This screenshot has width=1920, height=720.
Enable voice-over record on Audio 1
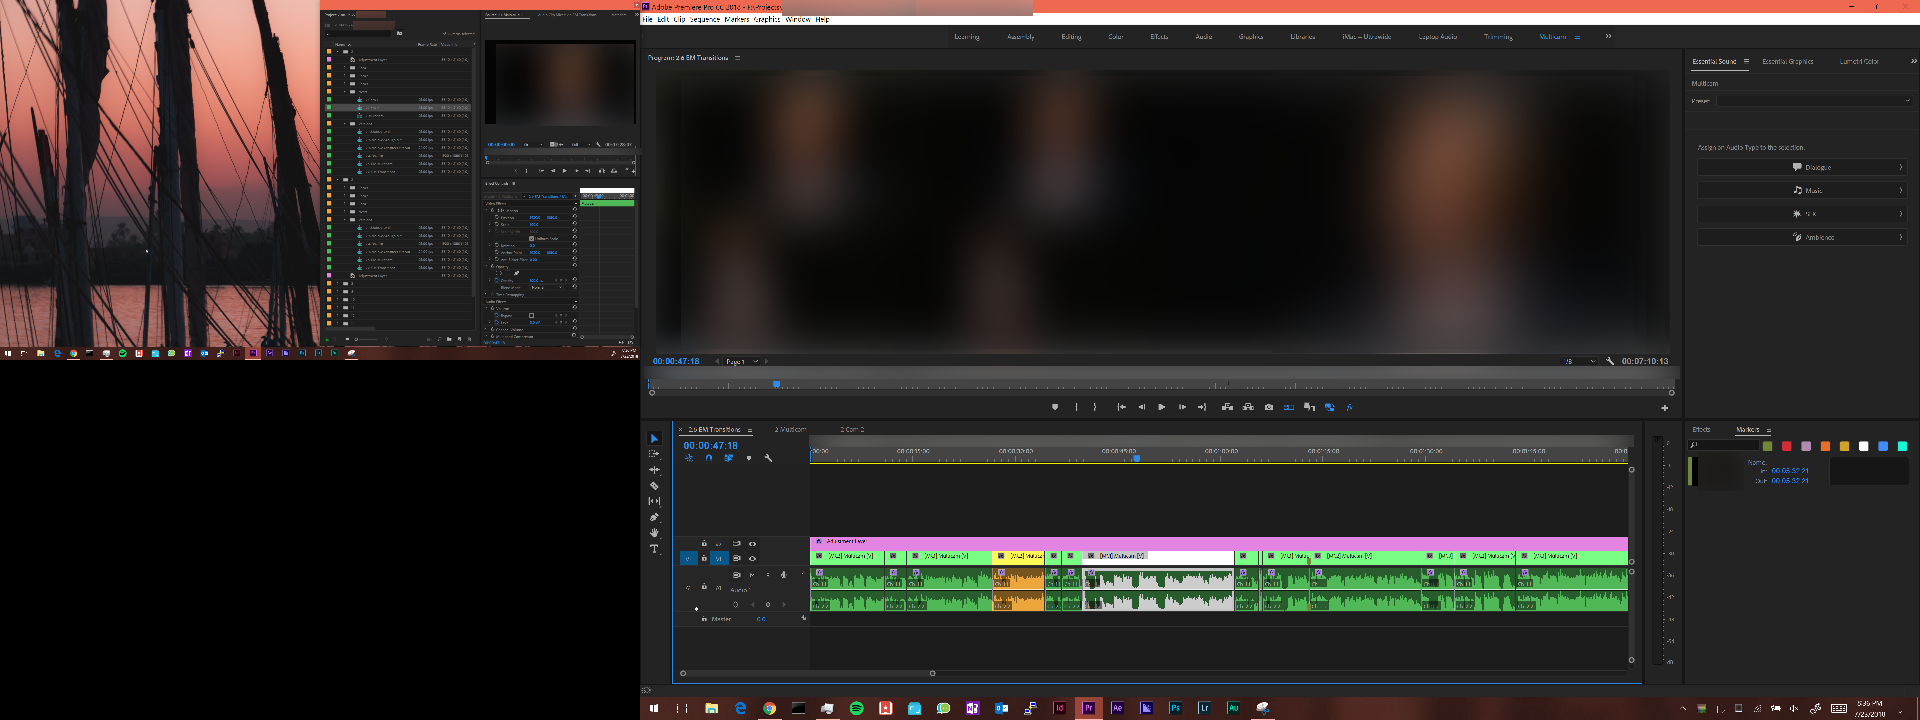(783, 575)
